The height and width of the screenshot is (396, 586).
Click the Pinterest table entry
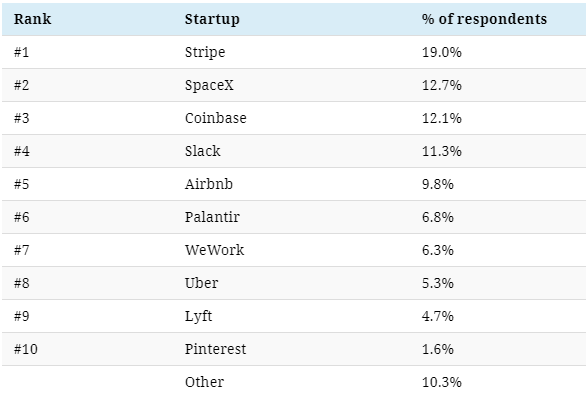pyautogui.click(x=216, y=349)
